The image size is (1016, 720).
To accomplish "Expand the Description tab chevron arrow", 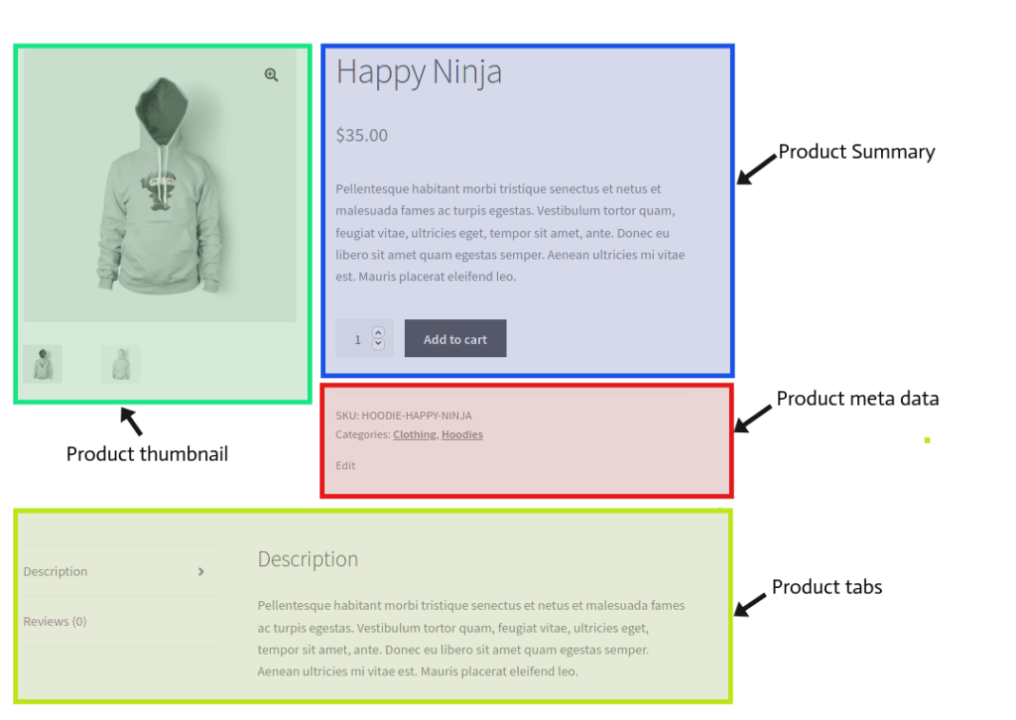I will point(201,572).
